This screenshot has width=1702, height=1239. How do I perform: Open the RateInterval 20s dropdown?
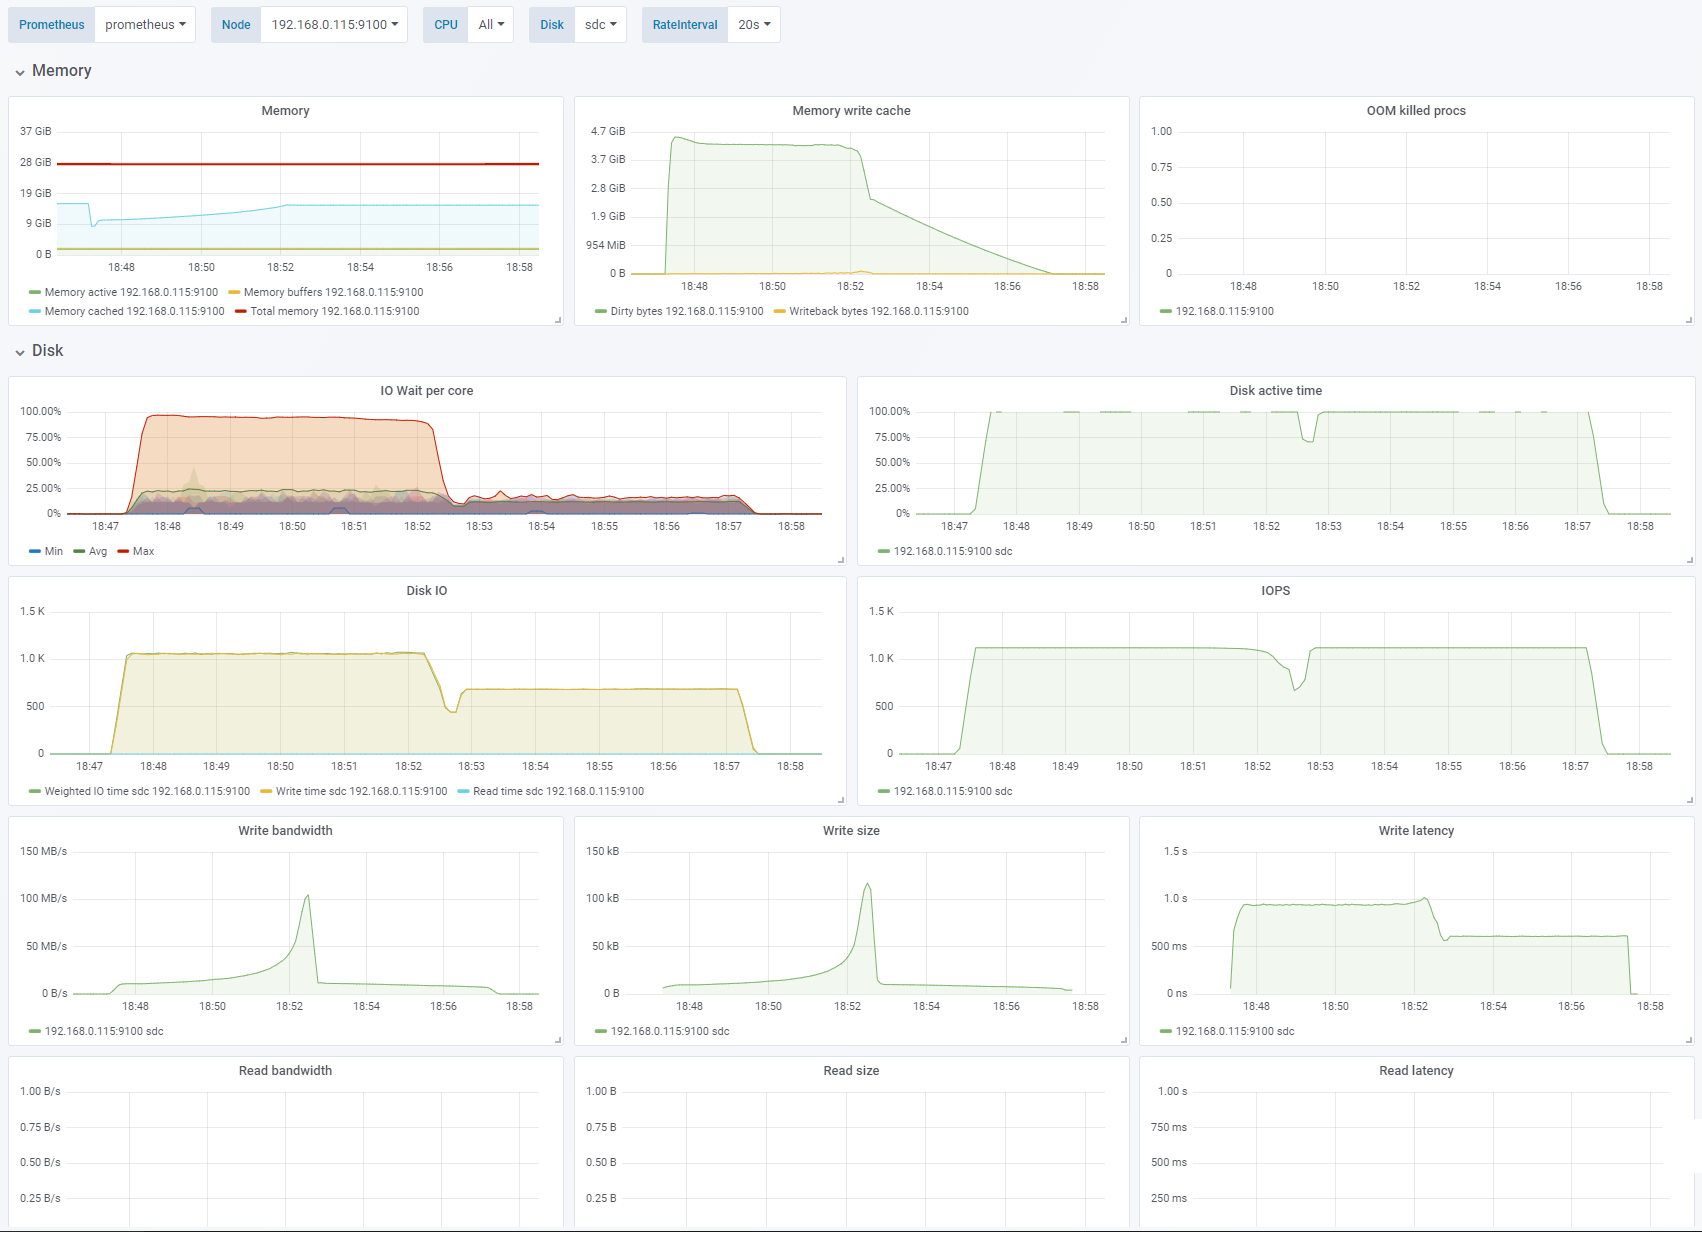754,25
